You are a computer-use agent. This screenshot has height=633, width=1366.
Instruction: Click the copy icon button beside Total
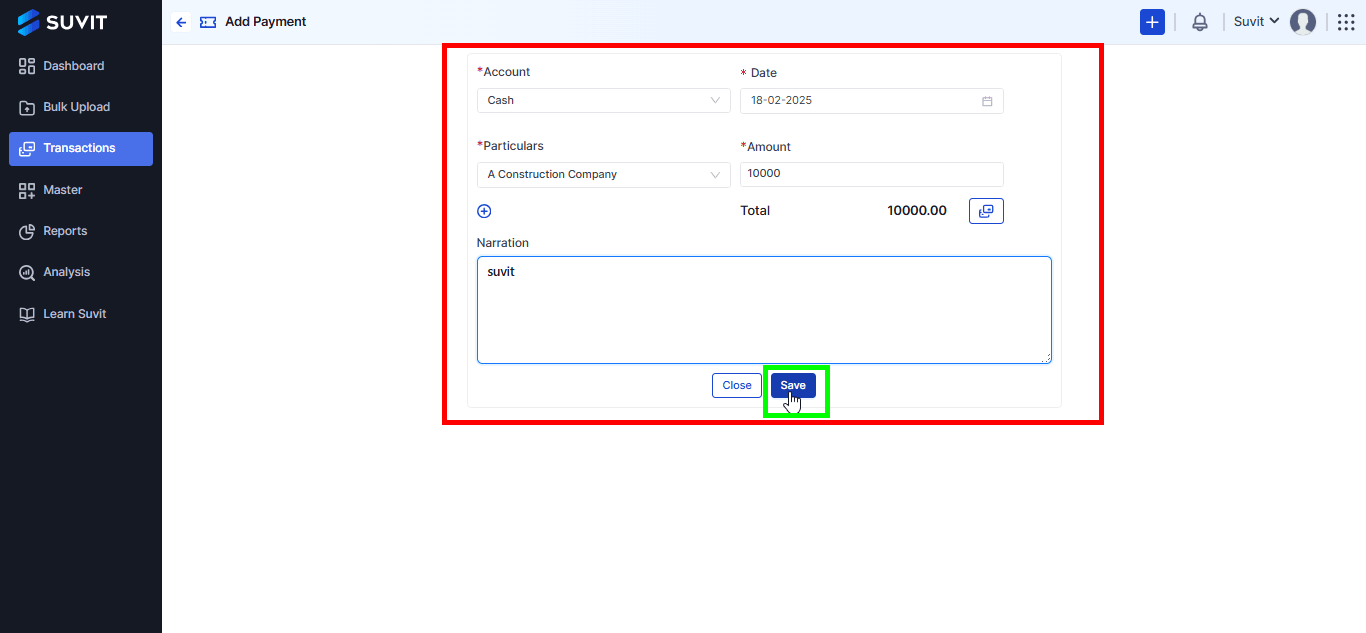pos(986,211)
